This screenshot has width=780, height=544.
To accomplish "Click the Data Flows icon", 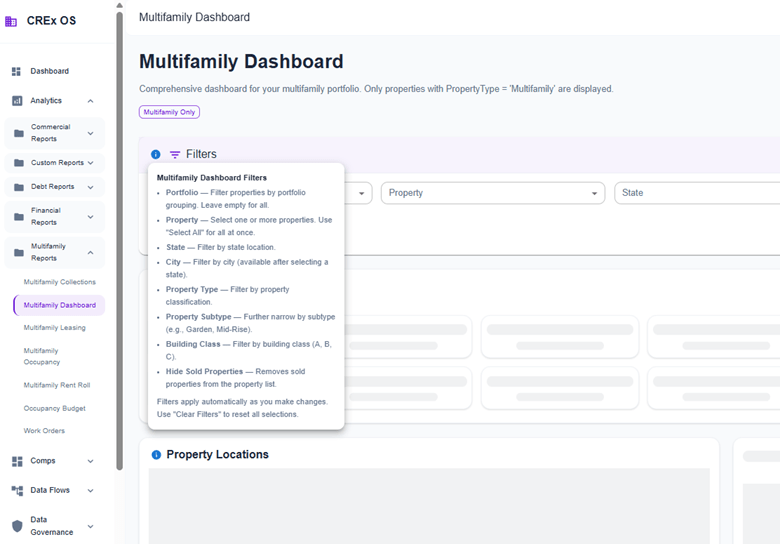I will [17, 491].
